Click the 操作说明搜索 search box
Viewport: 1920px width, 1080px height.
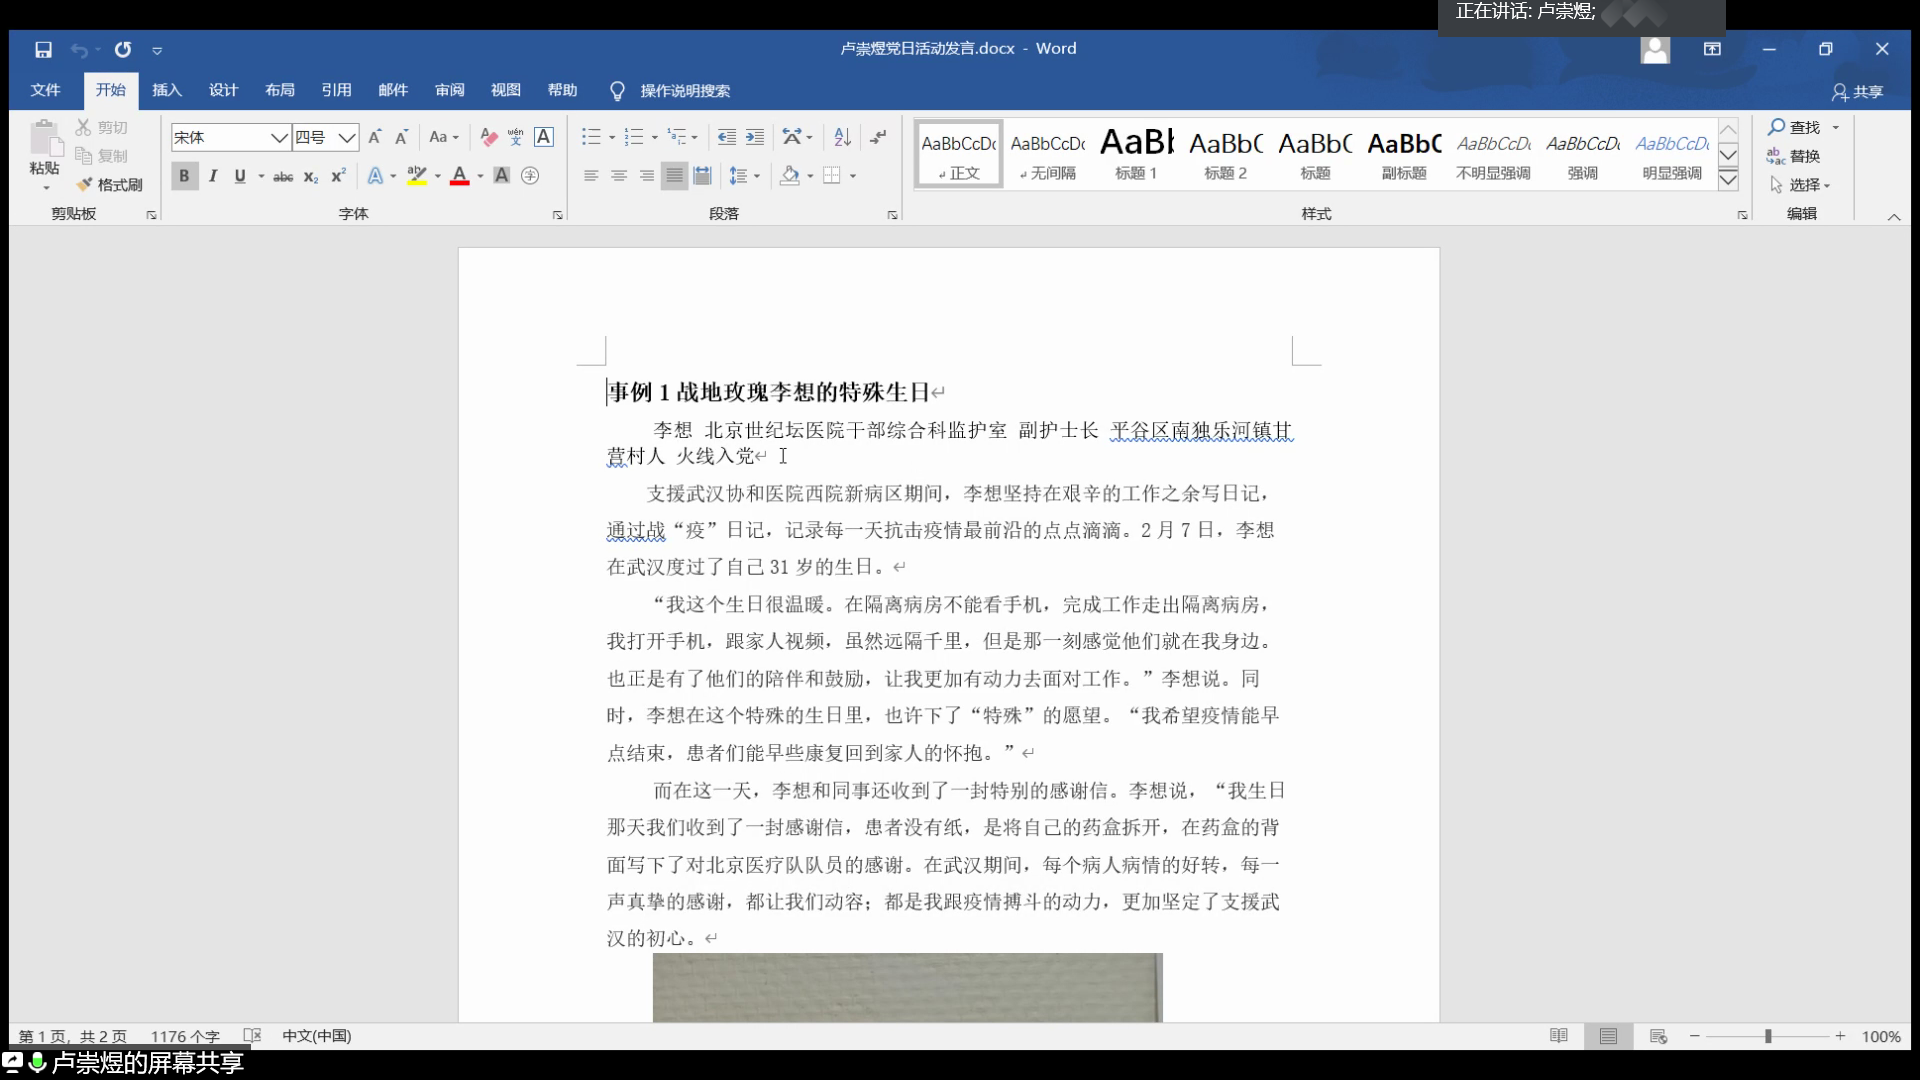tap(684, 91)
